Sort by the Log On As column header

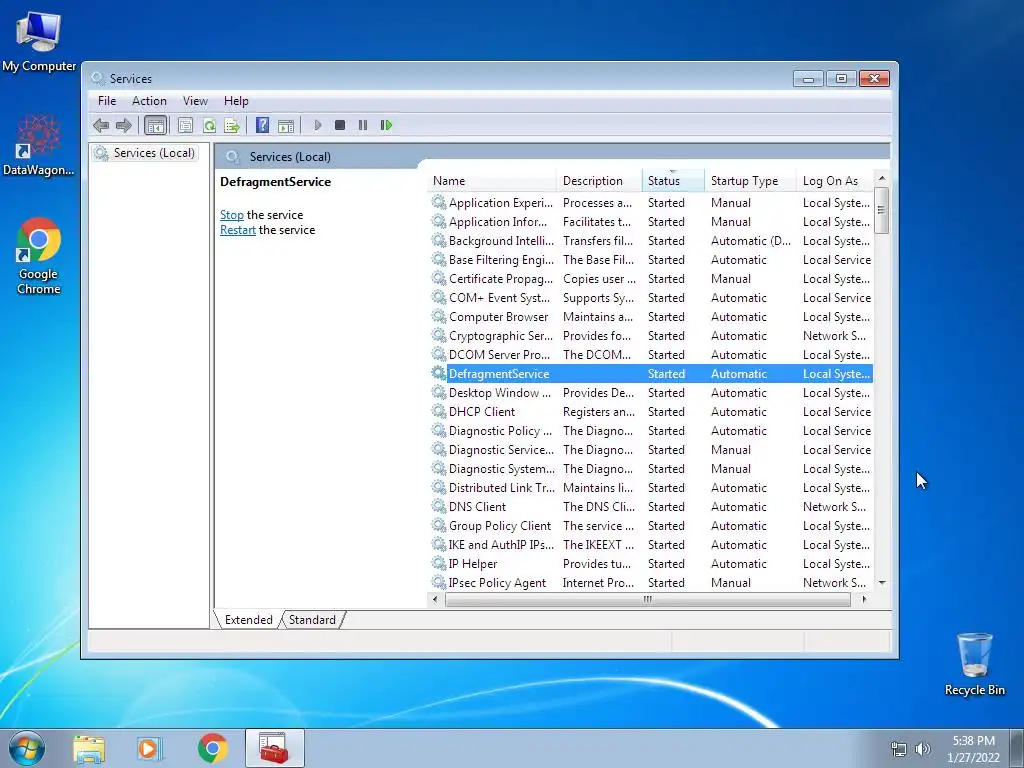(x=835, y=181)
